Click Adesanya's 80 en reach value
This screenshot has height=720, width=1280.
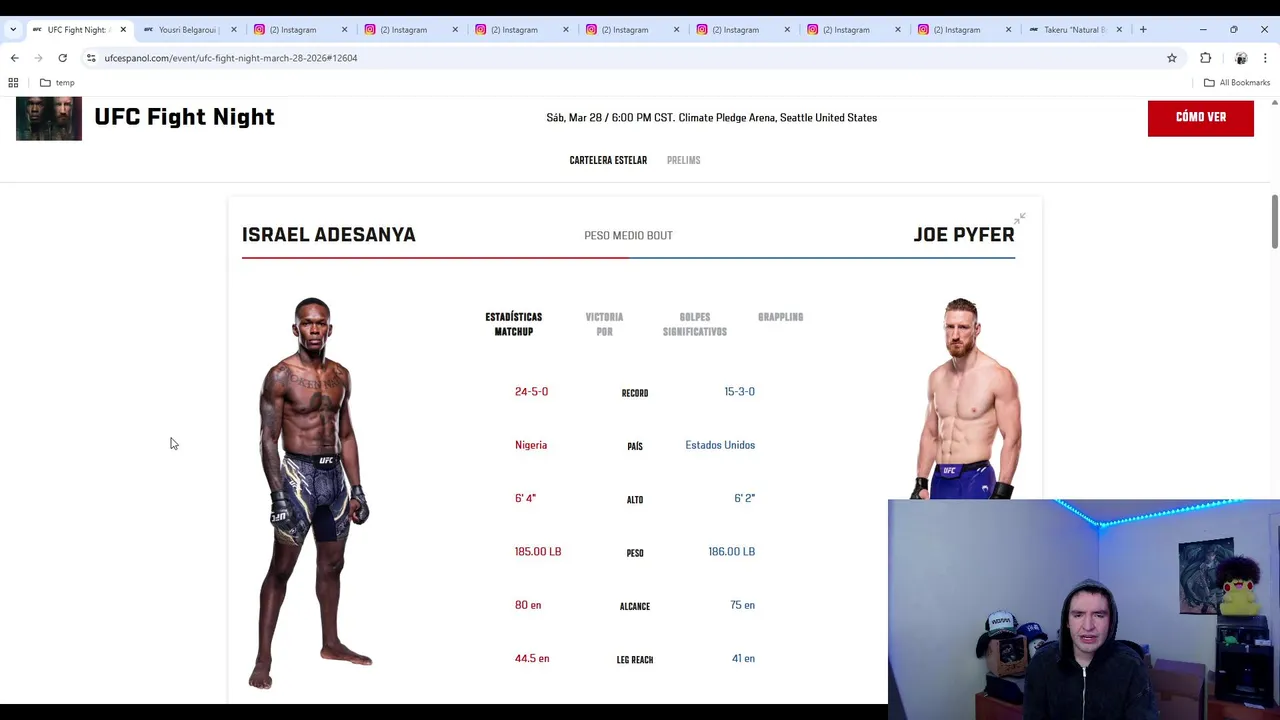[528, 605]
